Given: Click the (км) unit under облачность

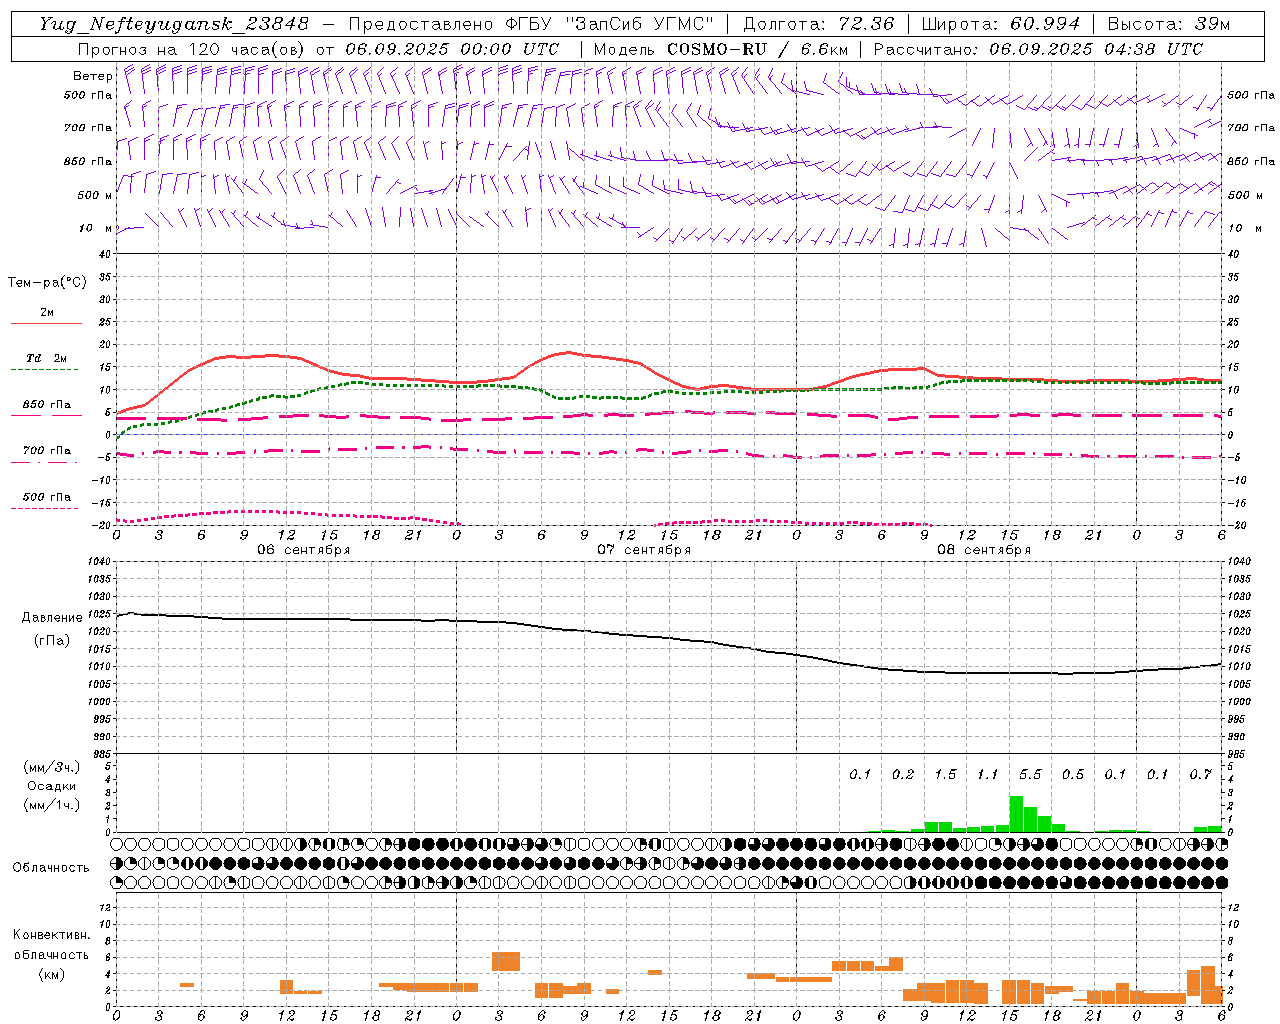Looking at the screenshot, I should pos(51,973).
